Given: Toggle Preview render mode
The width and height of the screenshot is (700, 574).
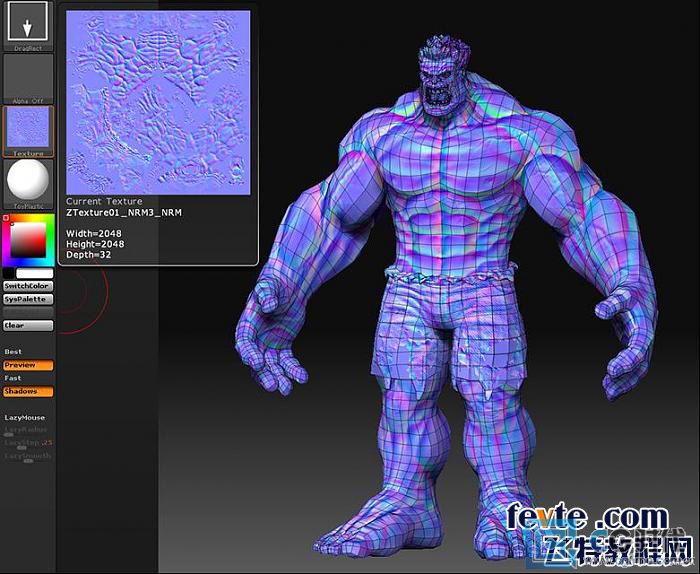Looking at the screenshot, I should coord(28,365).
